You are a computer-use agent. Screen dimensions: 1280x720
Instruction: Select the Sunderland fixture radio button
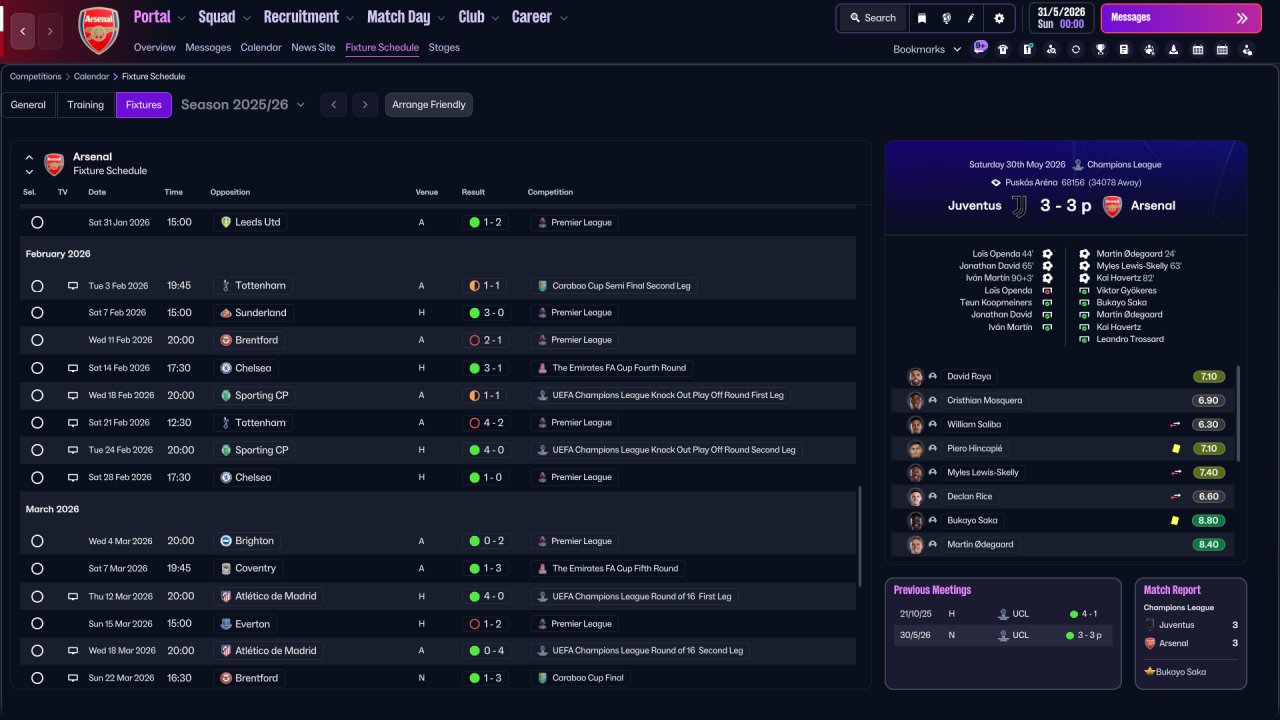point(37,313)
